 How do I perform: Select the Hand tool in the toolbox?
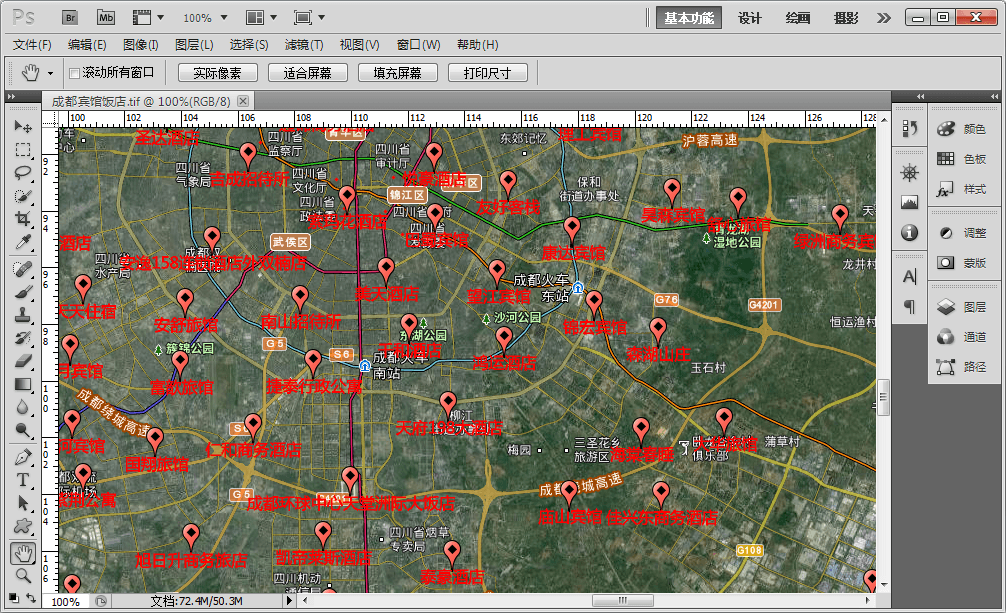coord(23,553)
